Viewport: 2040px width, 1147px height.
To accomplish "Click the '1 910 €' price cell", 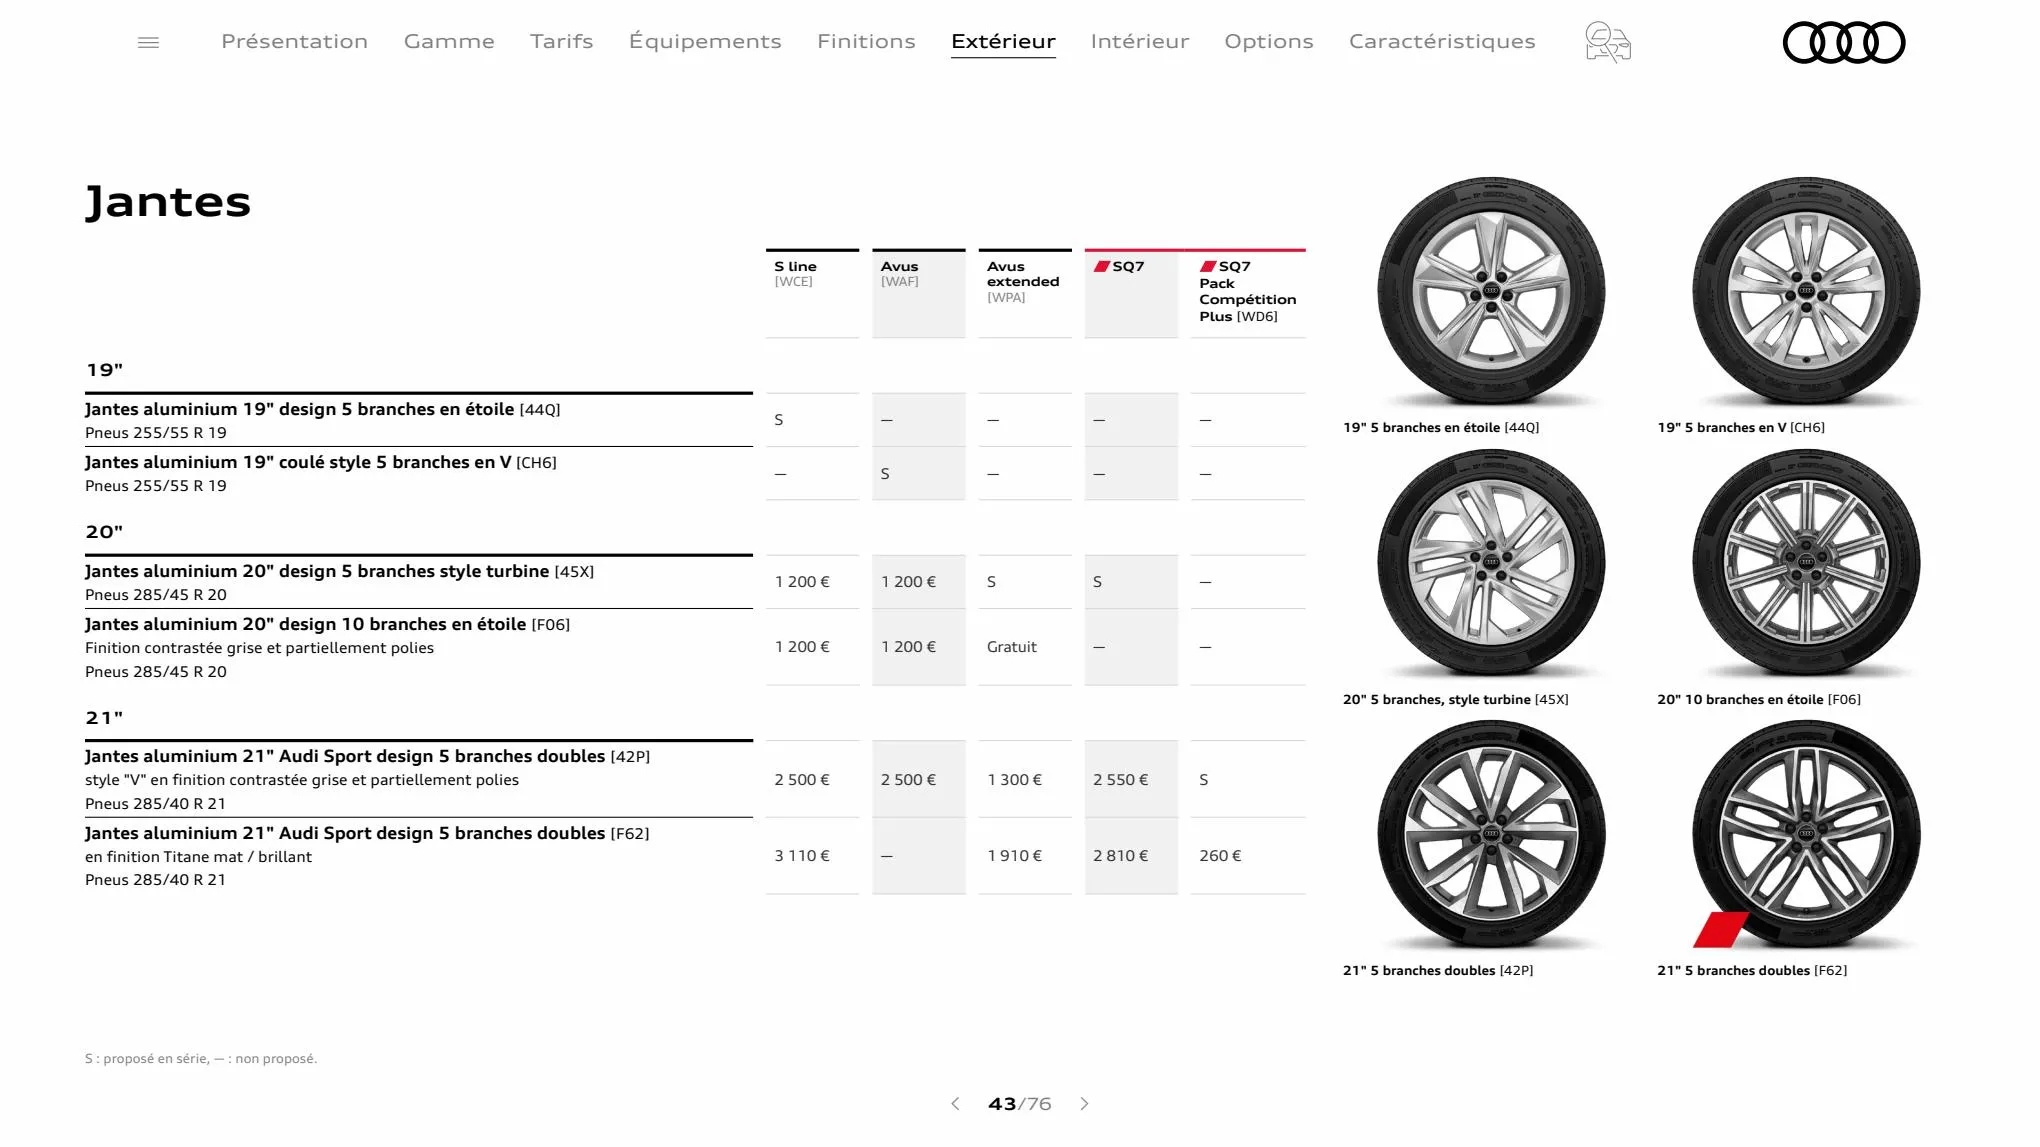I will [x=1025, y=856].
